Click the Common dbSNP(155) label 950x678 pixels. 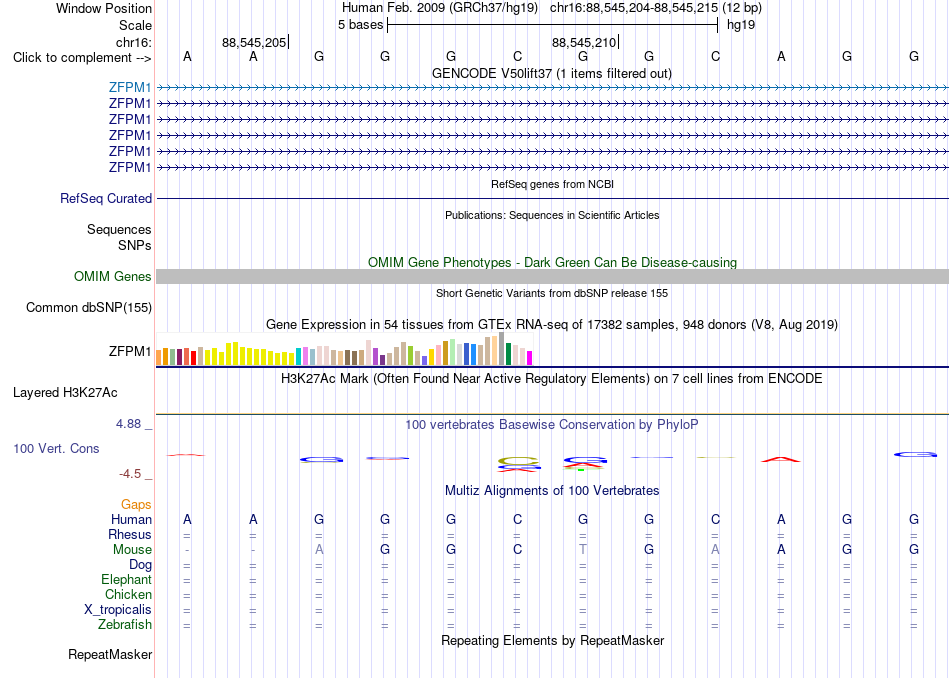coord(88,307)
